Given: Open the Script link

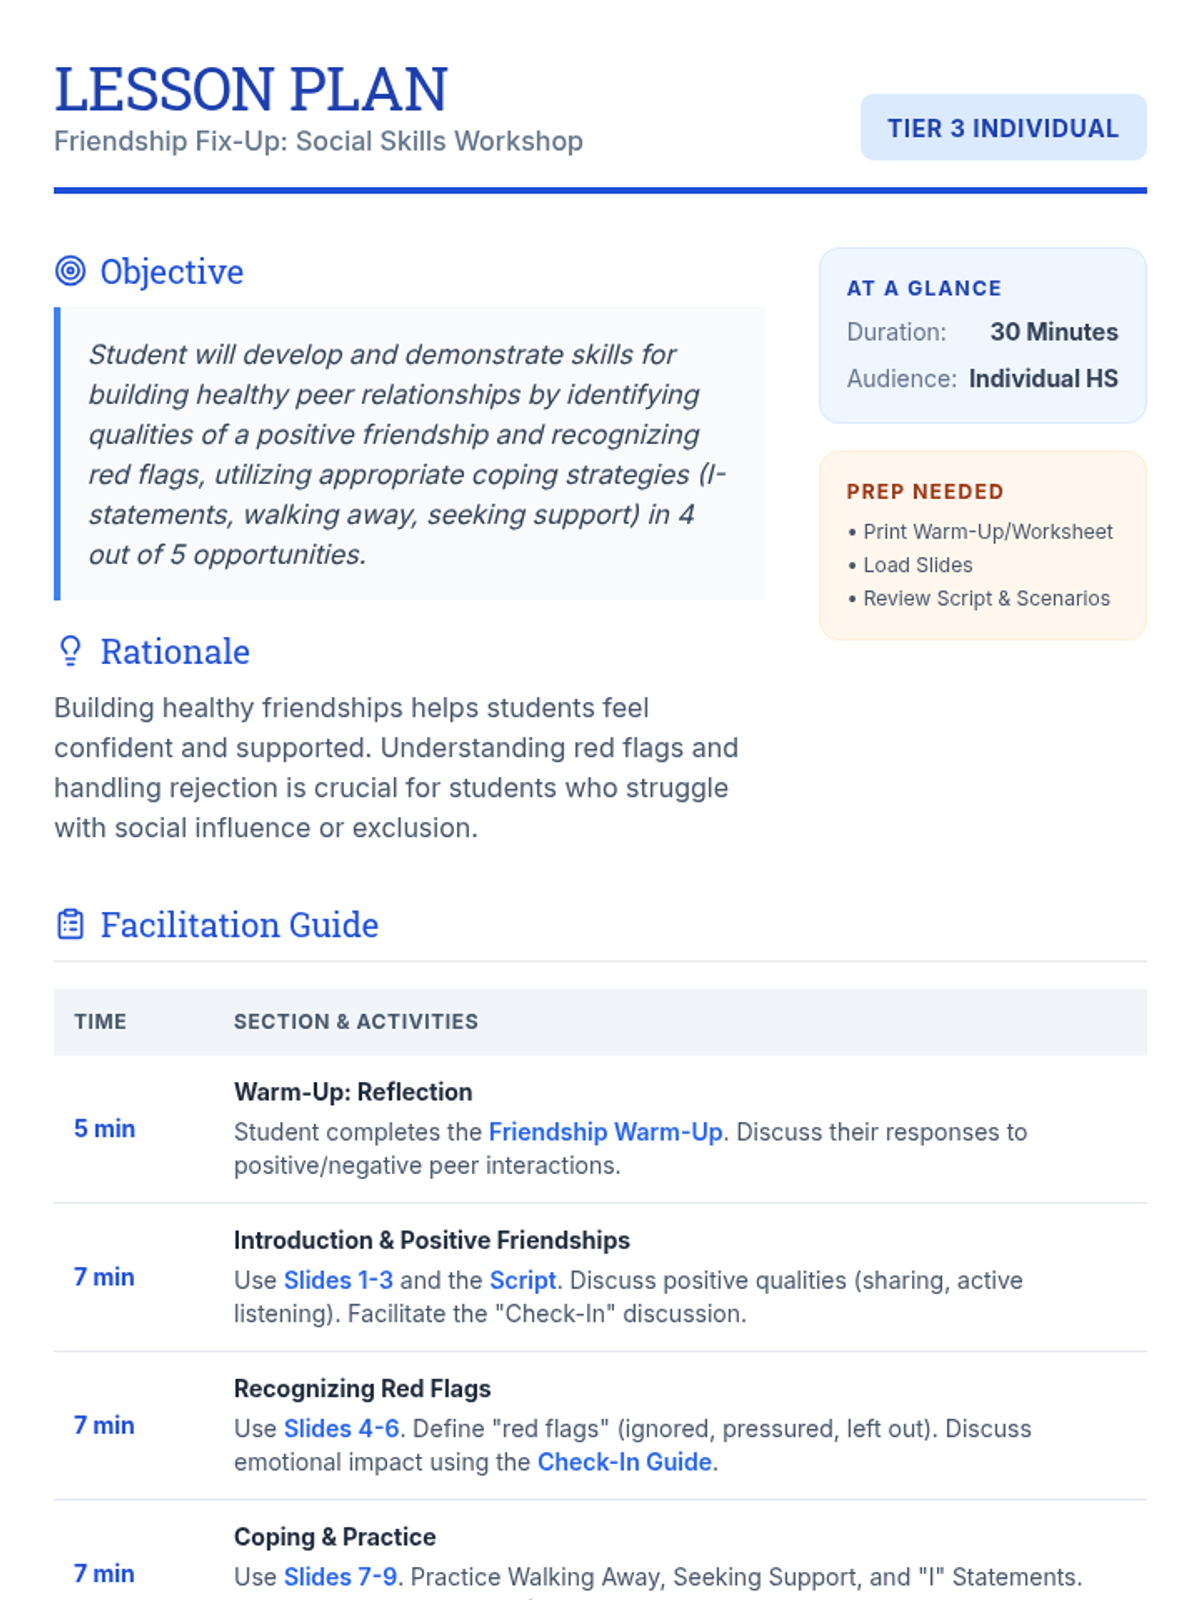Looking at the screenshot, I should tap(522, 1280).
